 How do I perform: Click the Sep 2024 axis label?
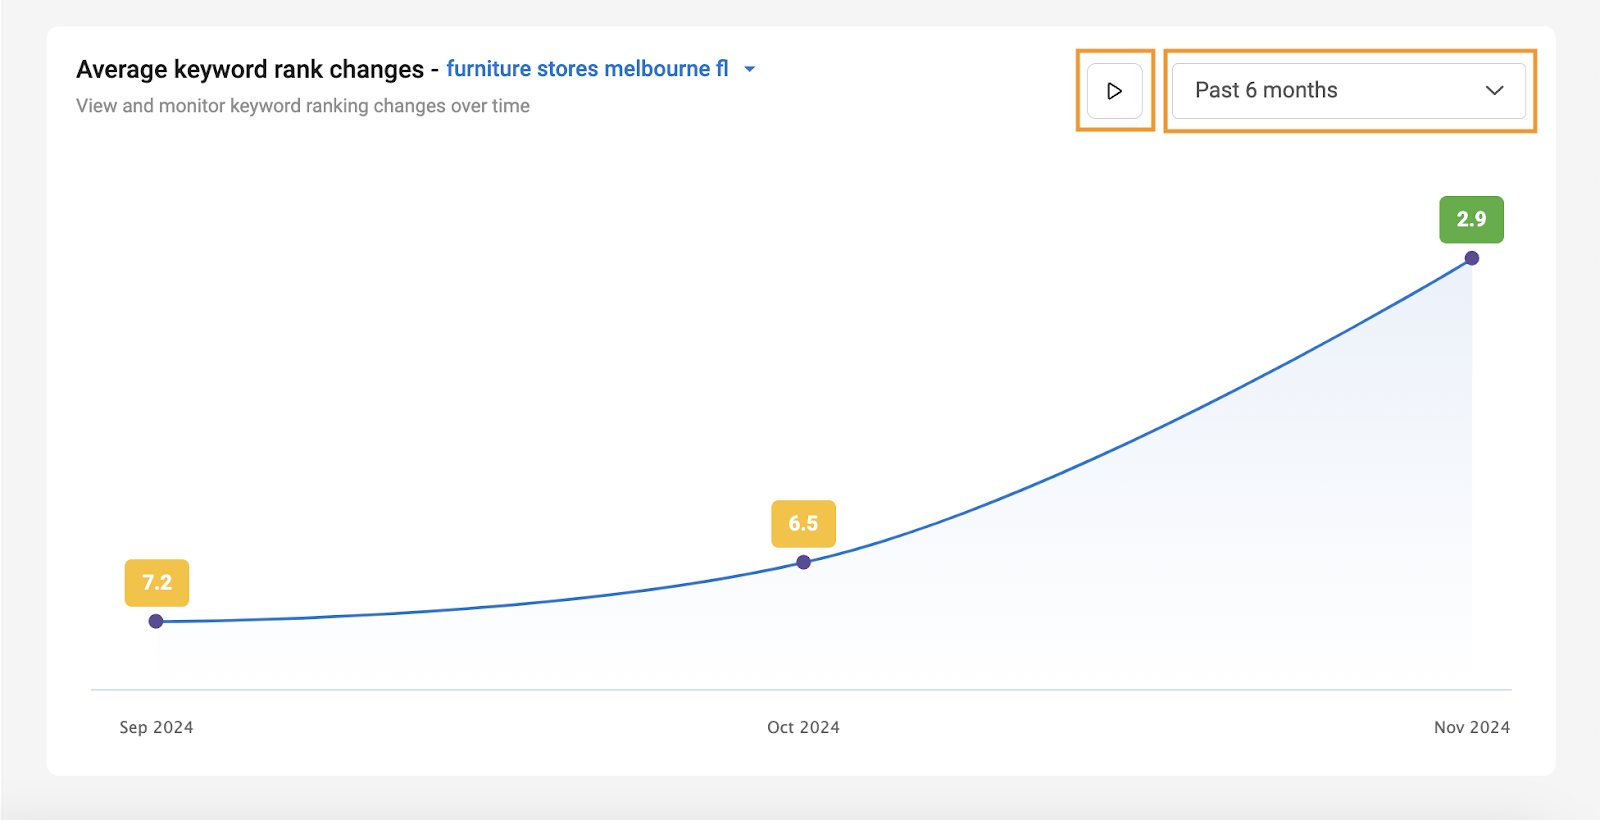156,727
